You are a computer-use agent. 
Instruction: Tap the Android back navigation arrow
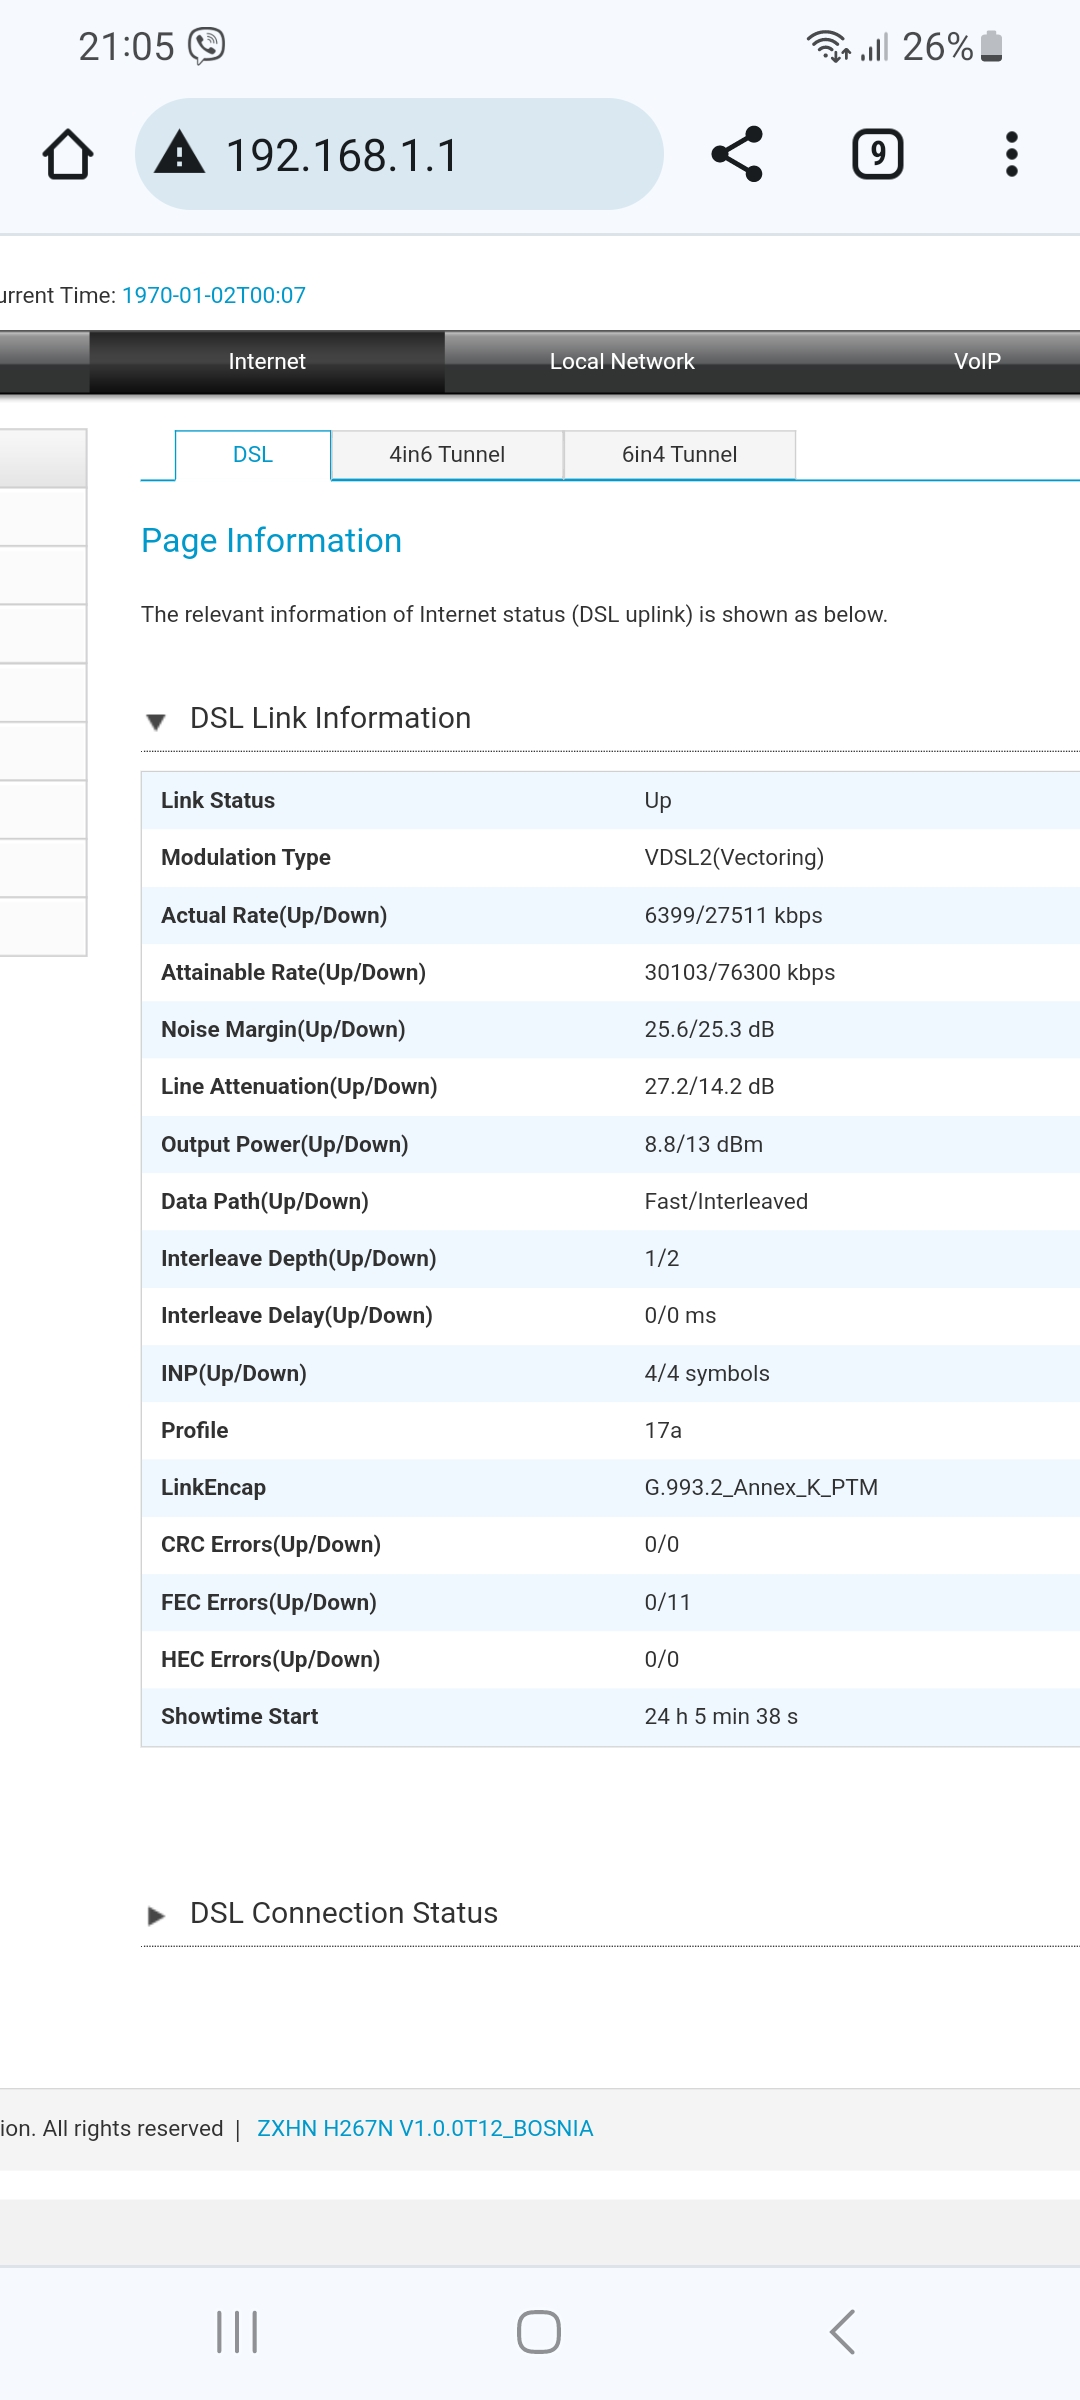(842, 2332)
